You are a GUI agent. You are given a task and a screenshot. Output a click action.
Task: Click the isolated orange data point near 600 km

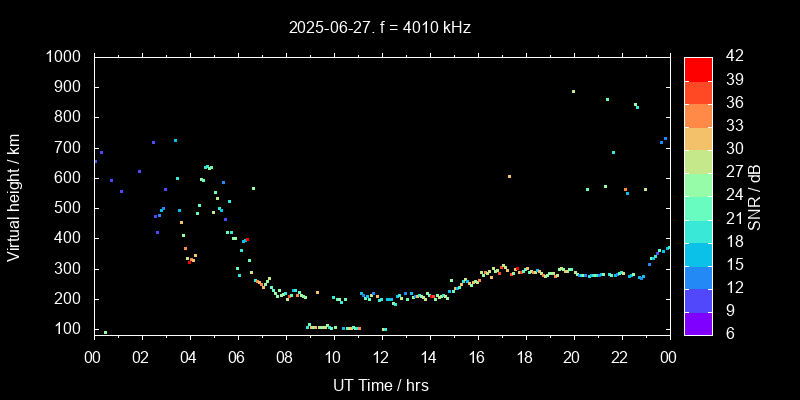point(509,176)
